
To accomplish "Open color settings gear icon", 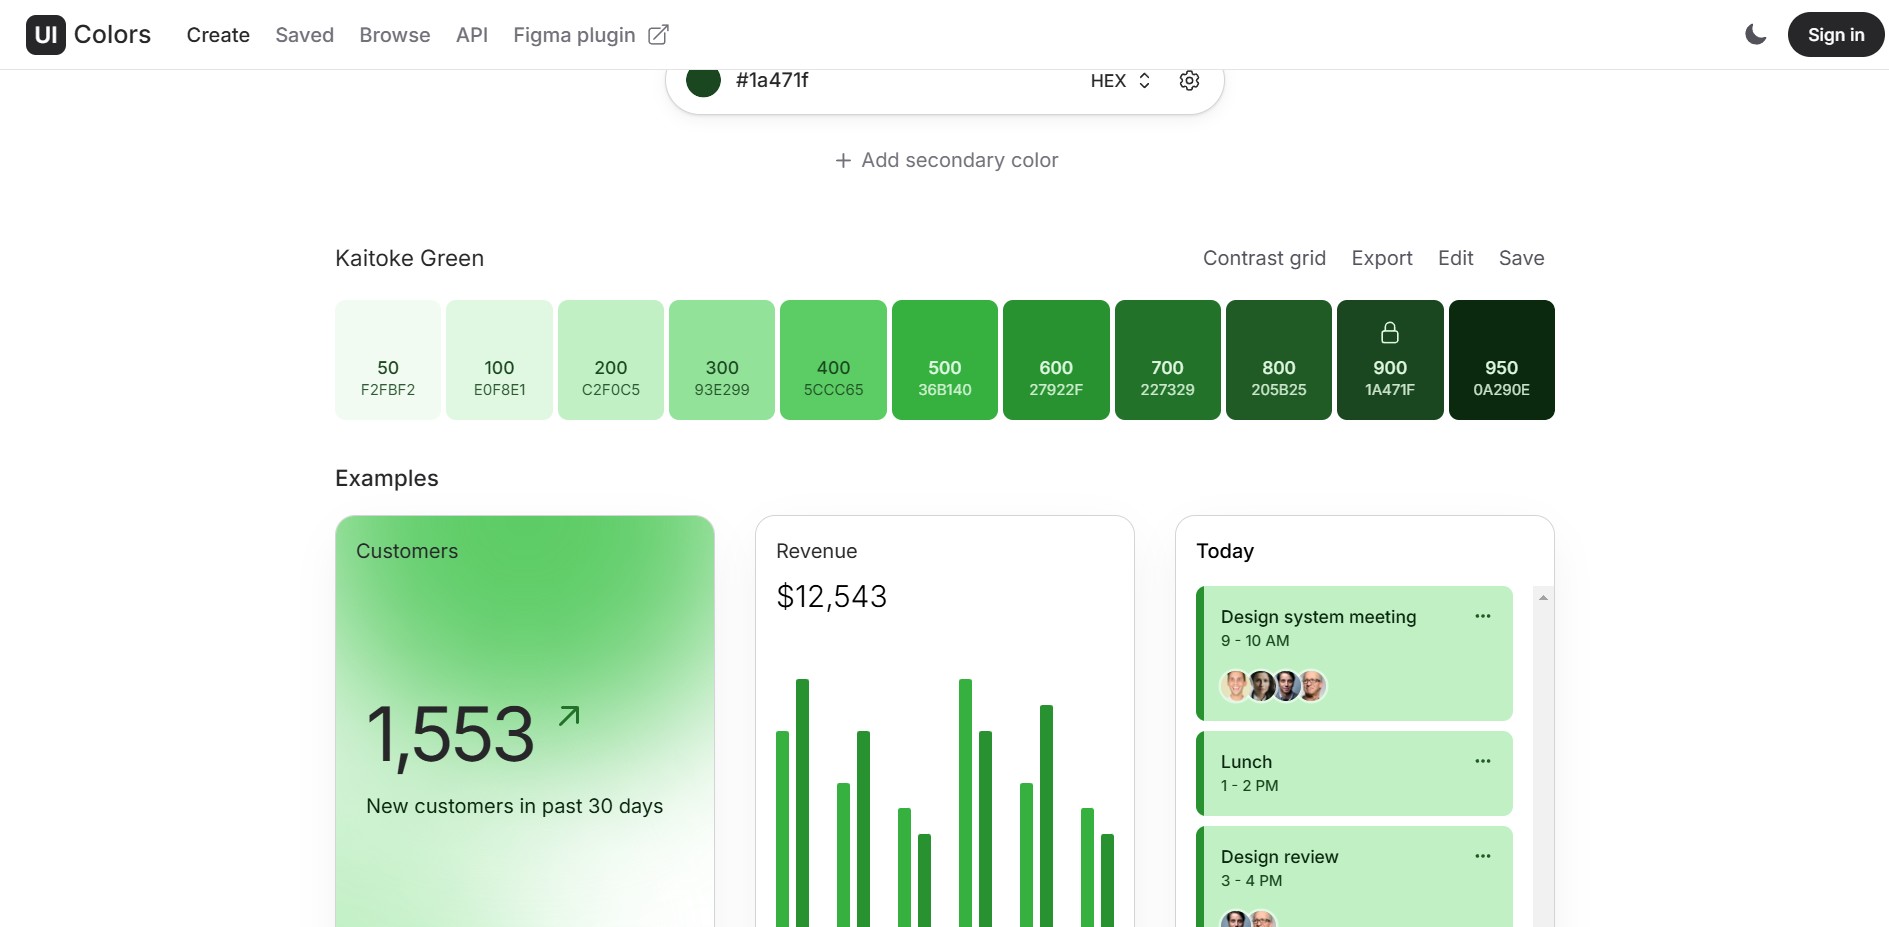I will (1189, 81).
